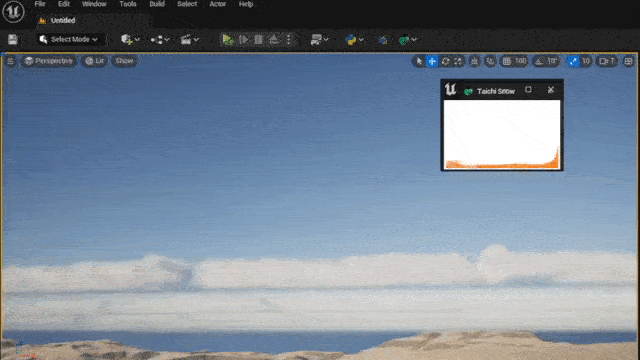Screen dimensions: 640x360
Task: Open the Select Mode dropdown
Action: click(69, 39)
